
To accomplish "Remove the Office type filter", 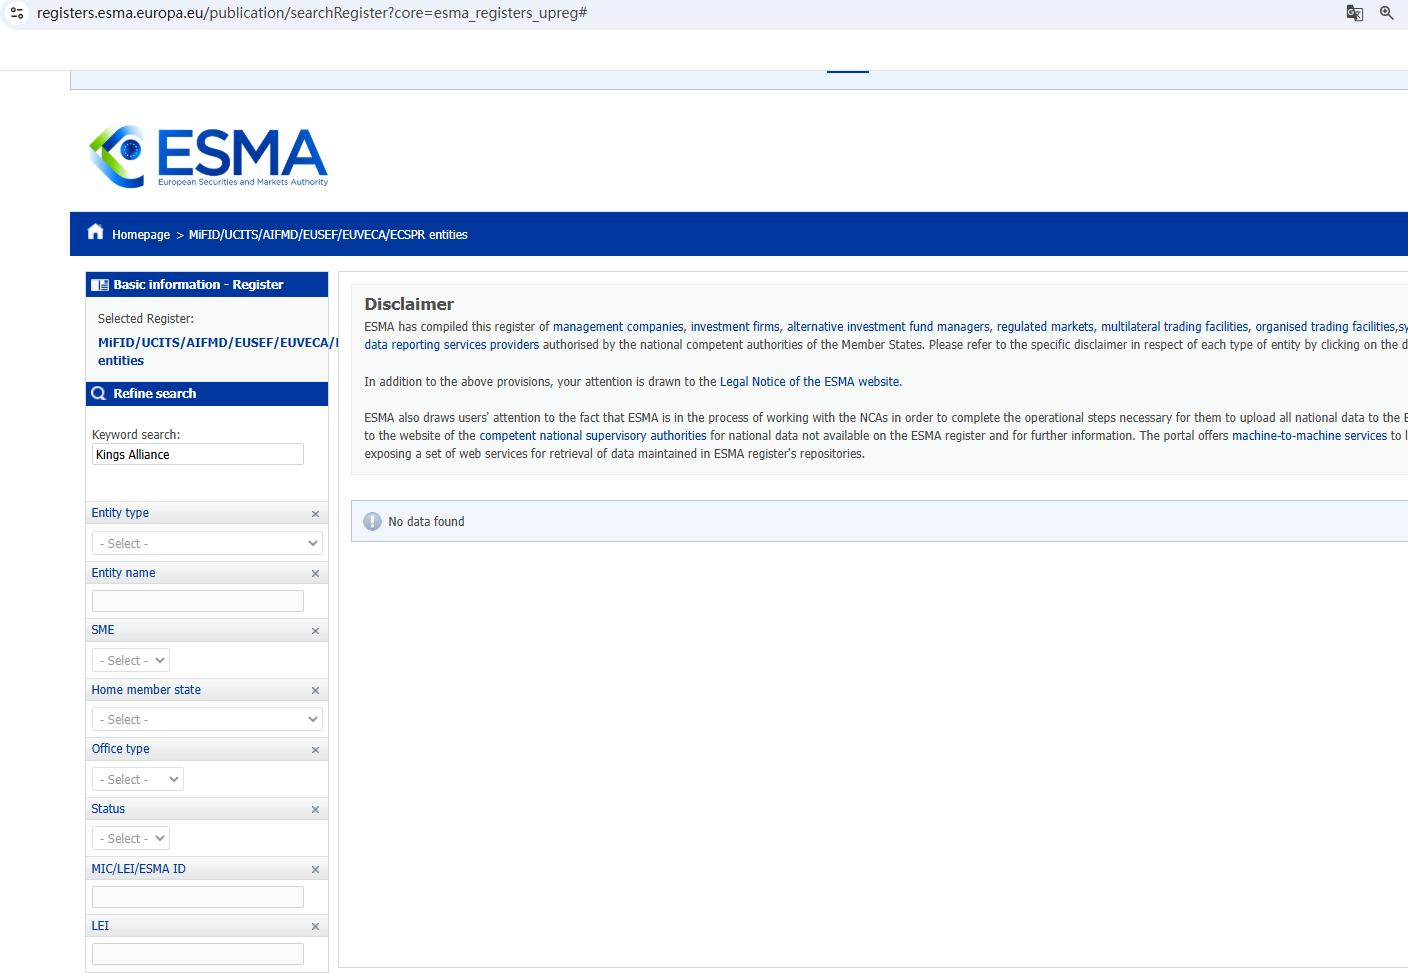I will [x=315, y=750].
